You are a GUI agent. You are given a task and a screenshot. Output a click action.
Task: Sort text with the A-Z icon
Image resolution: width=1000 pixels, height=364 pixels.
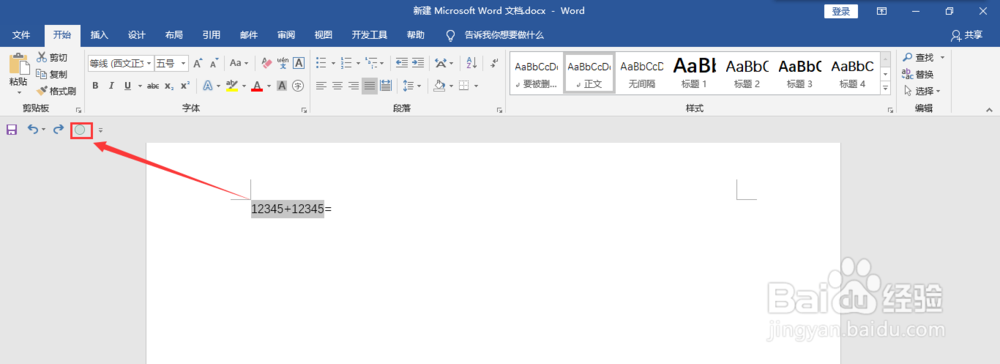(472, 63)
